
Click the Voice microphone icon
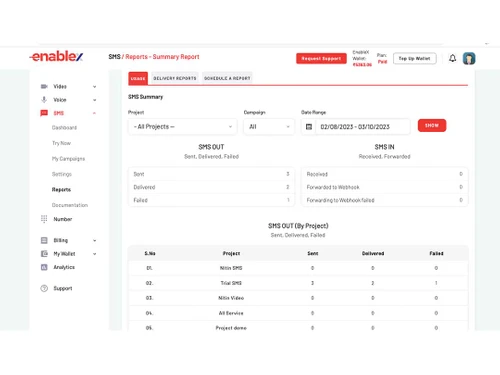(44, 100)
